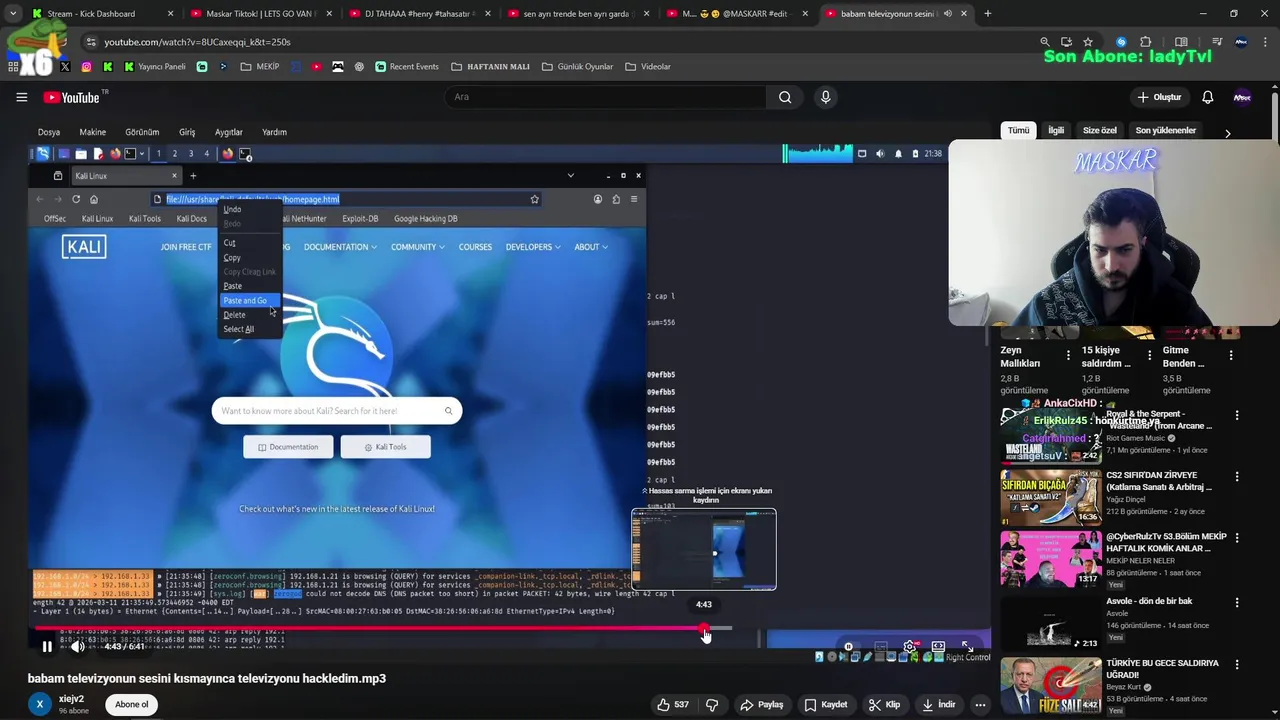Viewport: 1280px width, 720px height.
Task: Like the video with 537 likes
Action: click(x=672, y=704)
